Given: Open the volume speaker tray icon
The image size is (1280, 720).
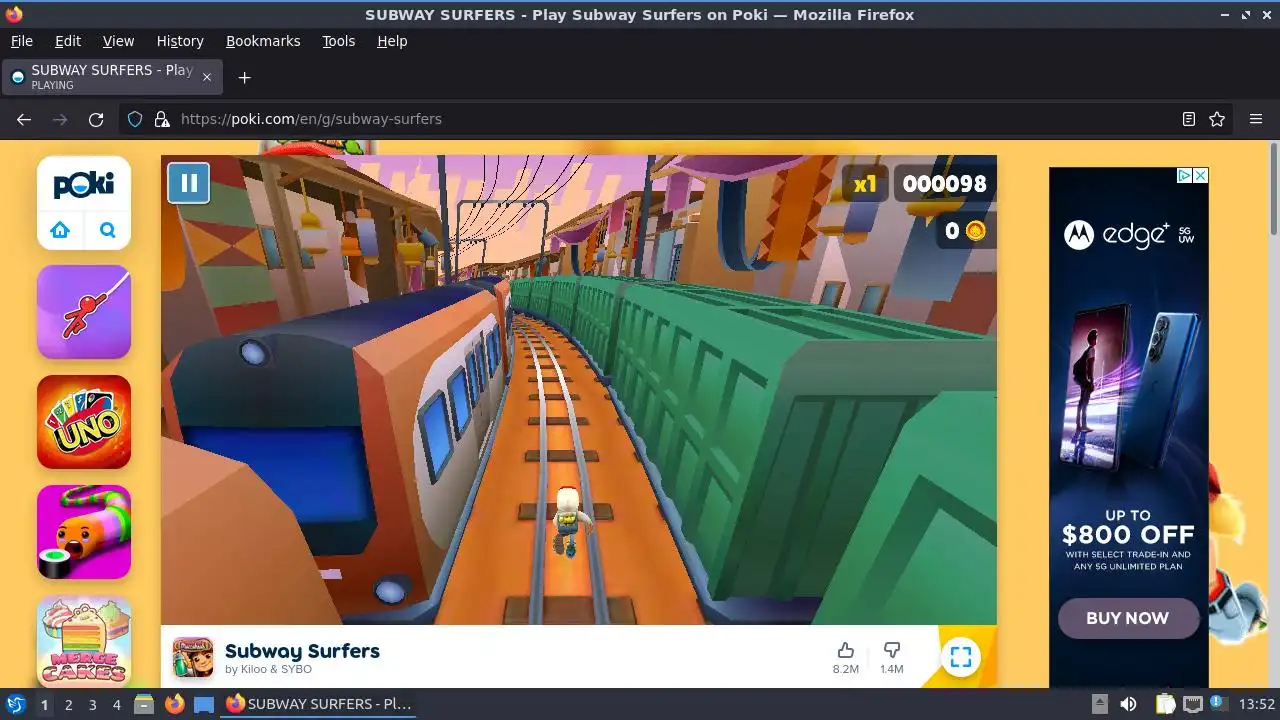Looking at the screenshot, I should coord(1128,704).
